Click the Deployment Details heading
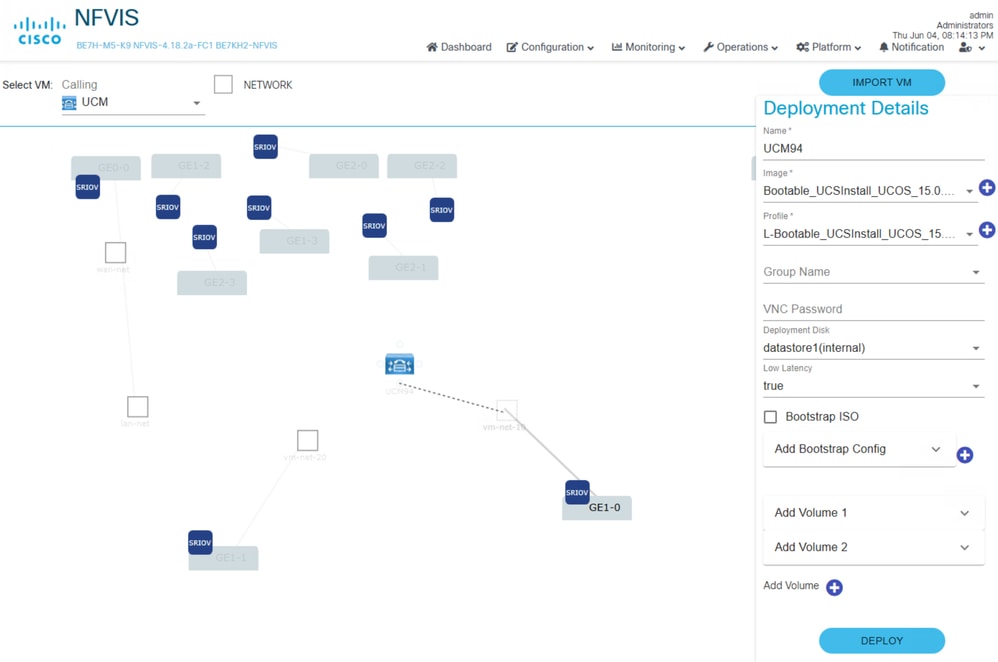Image resolution: width=998 pixels, height=662 pixels. pyautogui.click(x=845, y=108)
